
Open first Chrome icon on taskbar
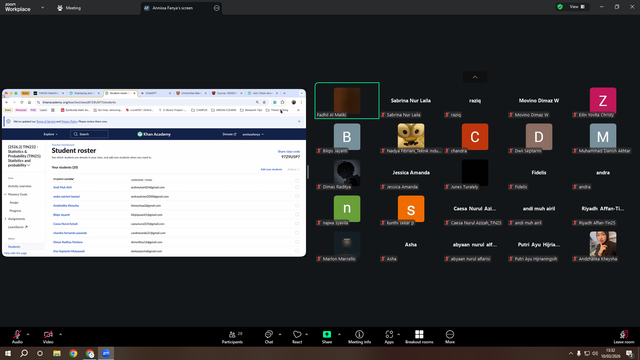(x=73, y=353)
